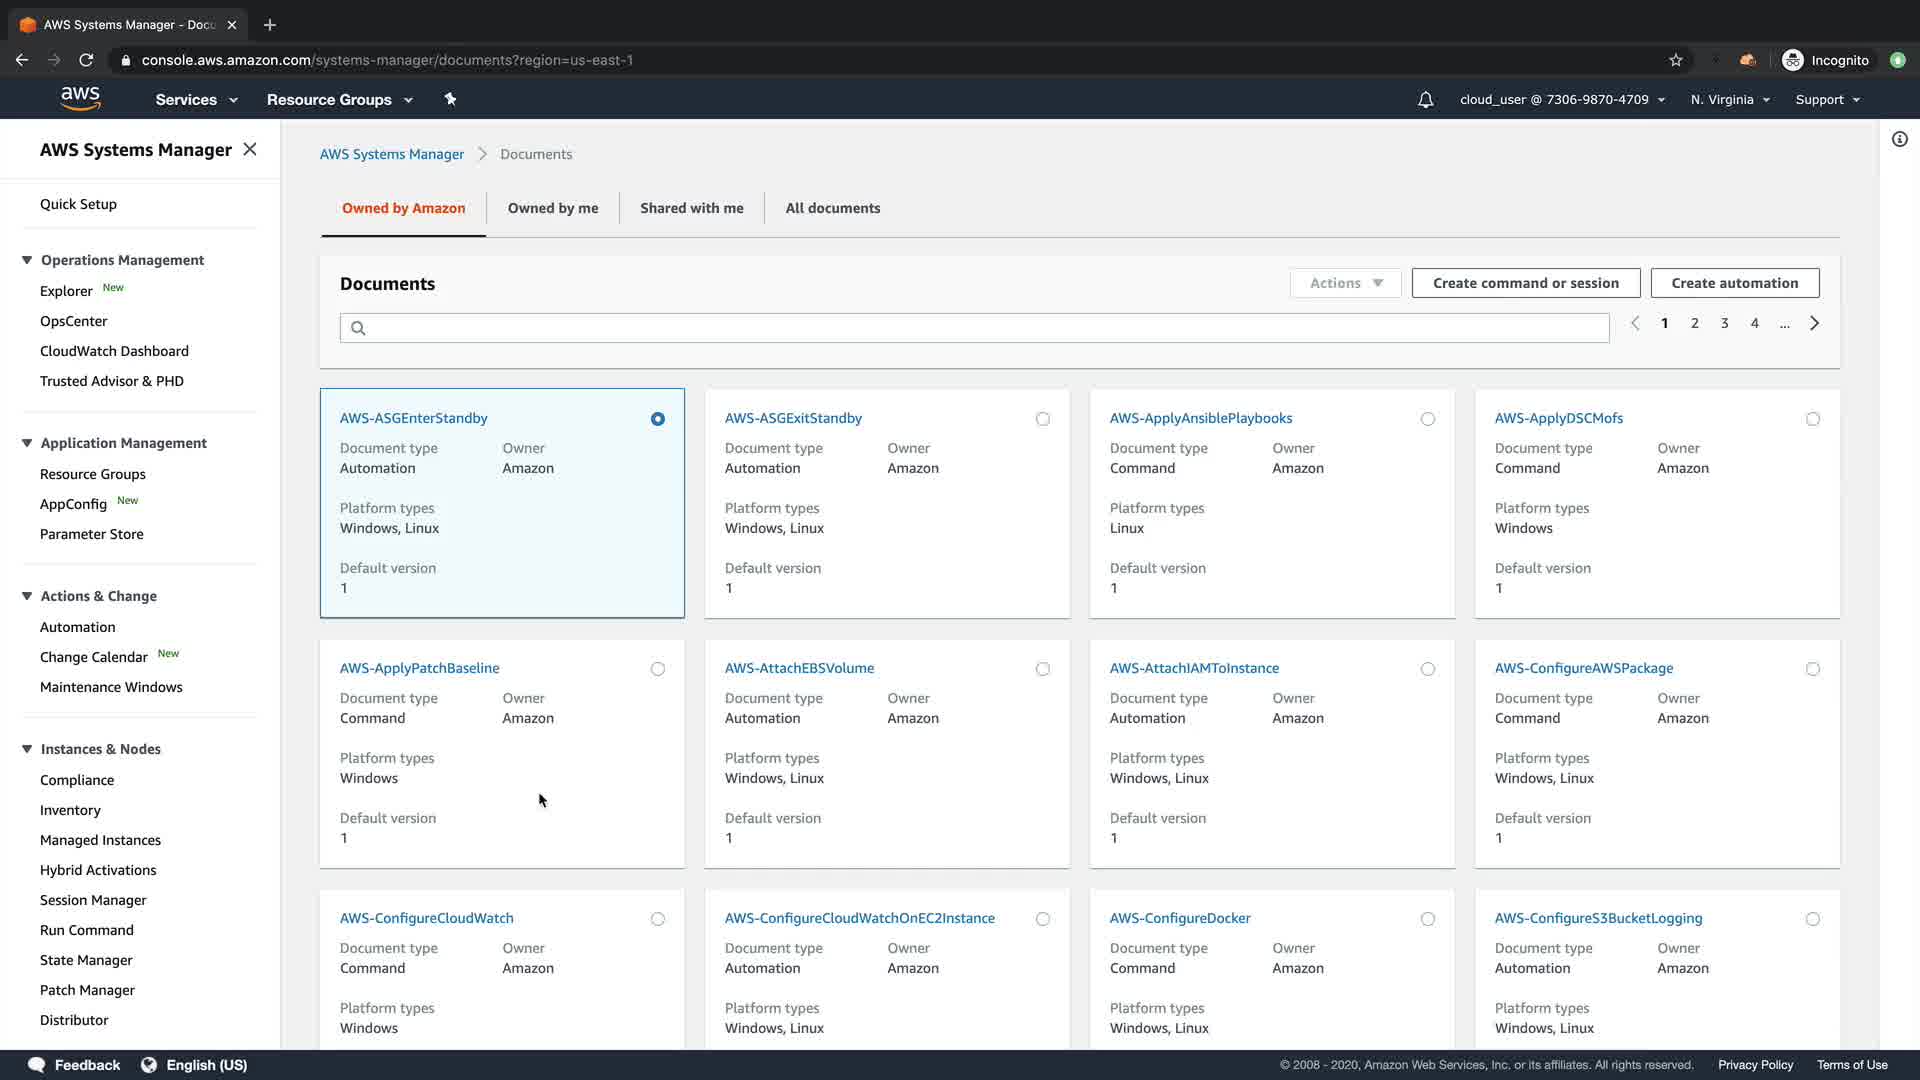
Task: Select the AWS-ASGExitStandby radio button
Action: pos(1042,419)
